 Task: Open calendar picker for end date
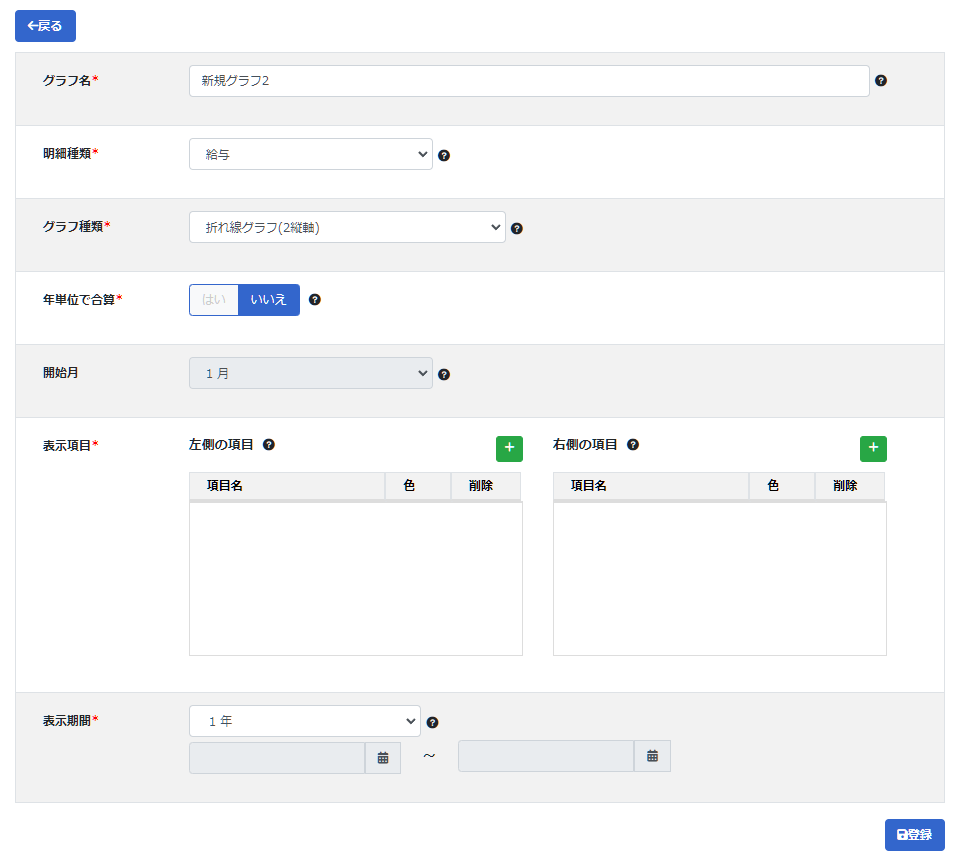click(x=652, y=756)
